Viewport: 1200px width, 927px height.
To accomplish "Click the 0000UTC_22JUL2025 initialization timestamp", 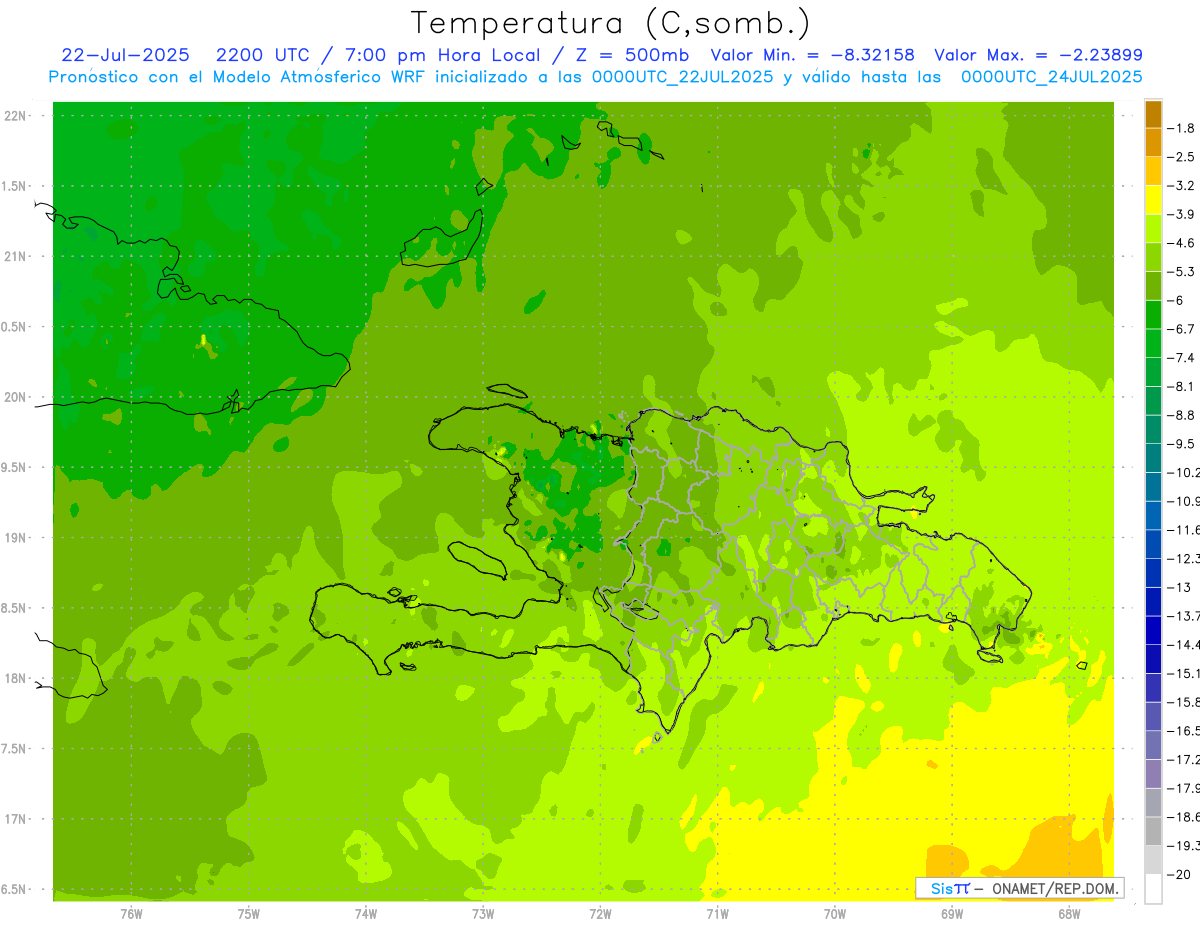I will (x=682, y=77).
